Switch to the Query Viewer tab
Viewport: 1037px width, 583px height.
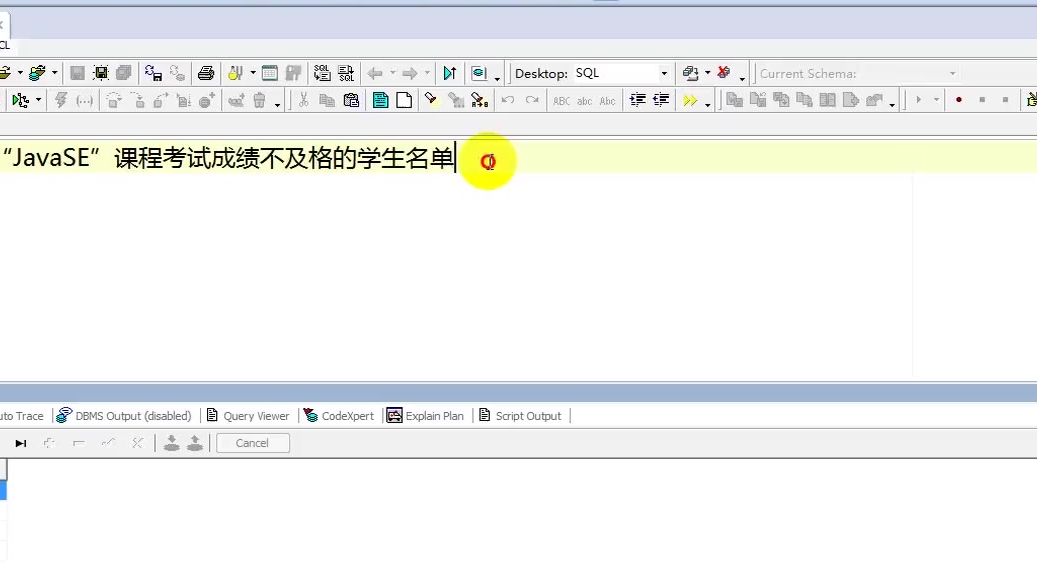pos(248,416)
